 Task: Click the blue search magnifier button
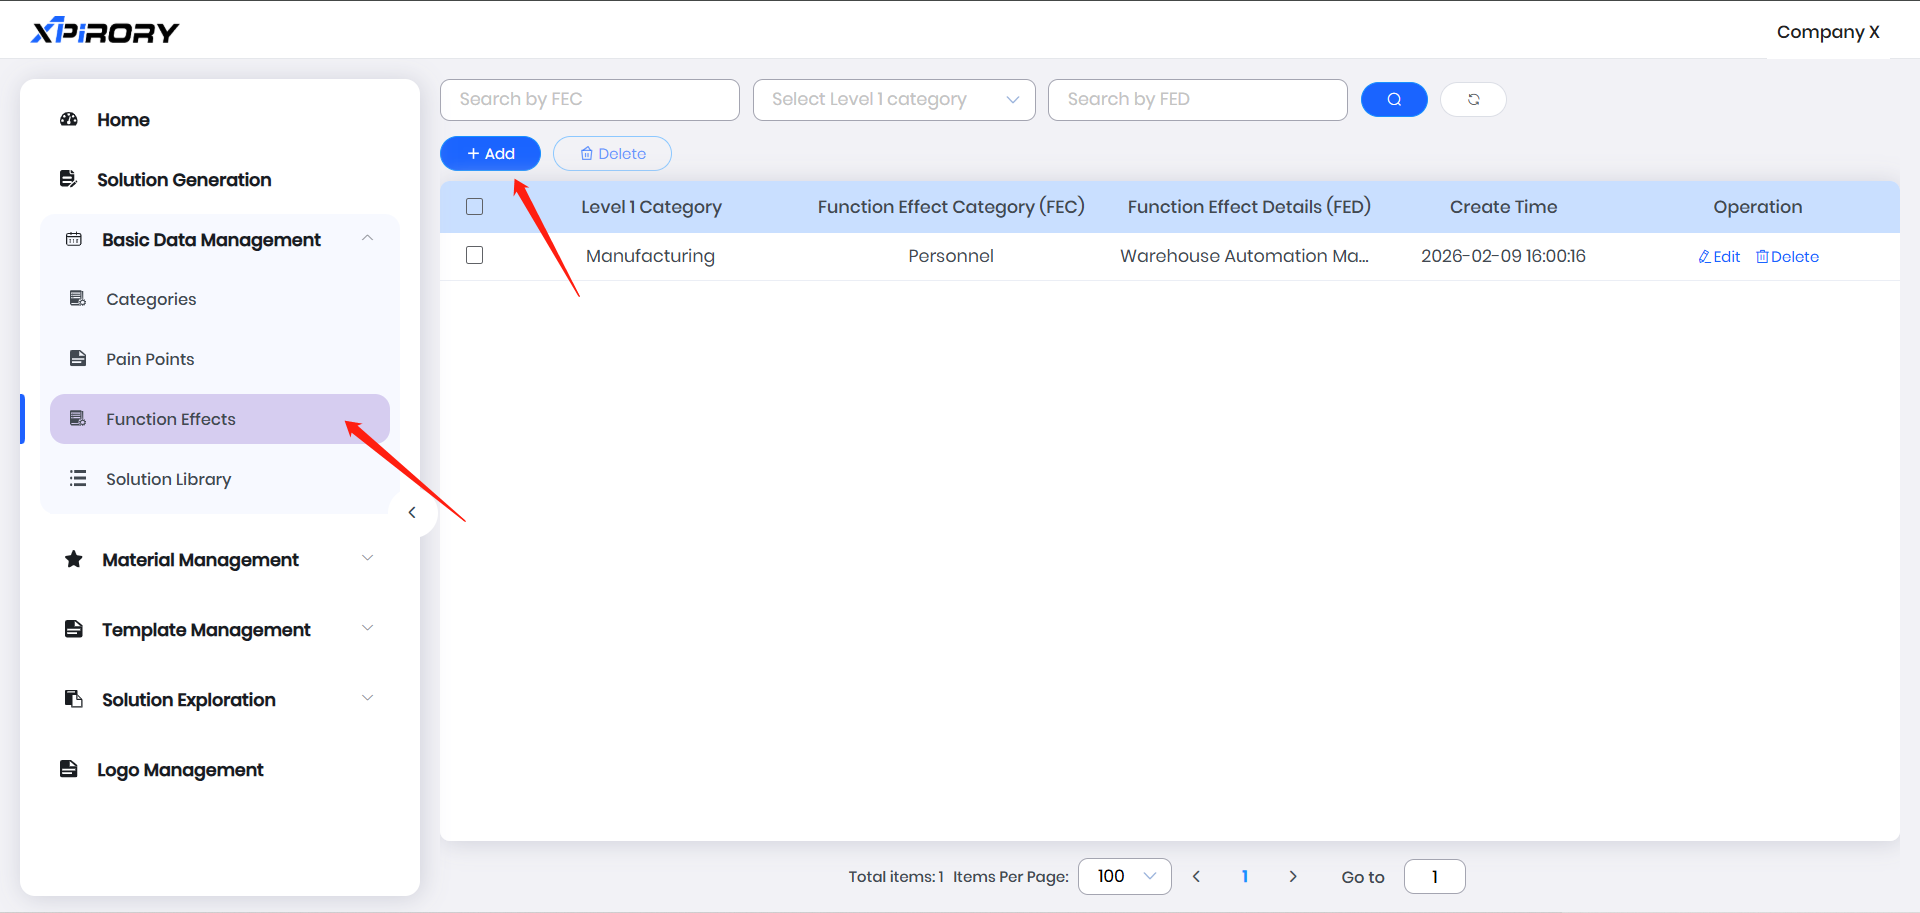tap(1393, 99)
